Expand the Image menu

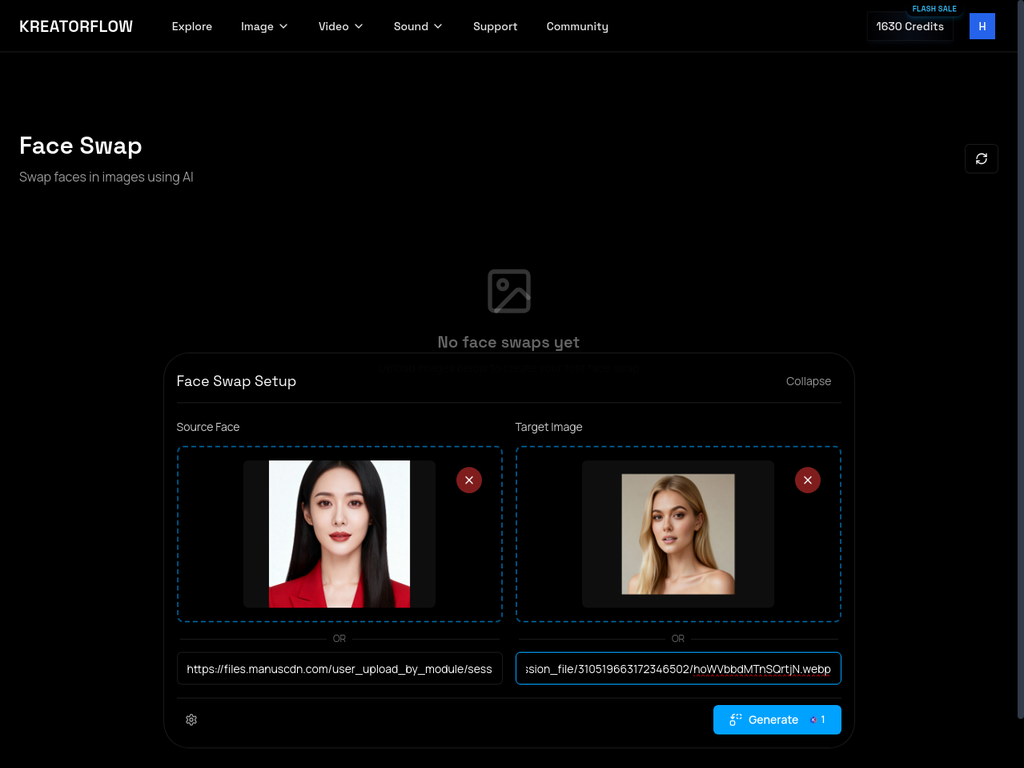pyautogui.click(x=264, y=26)
